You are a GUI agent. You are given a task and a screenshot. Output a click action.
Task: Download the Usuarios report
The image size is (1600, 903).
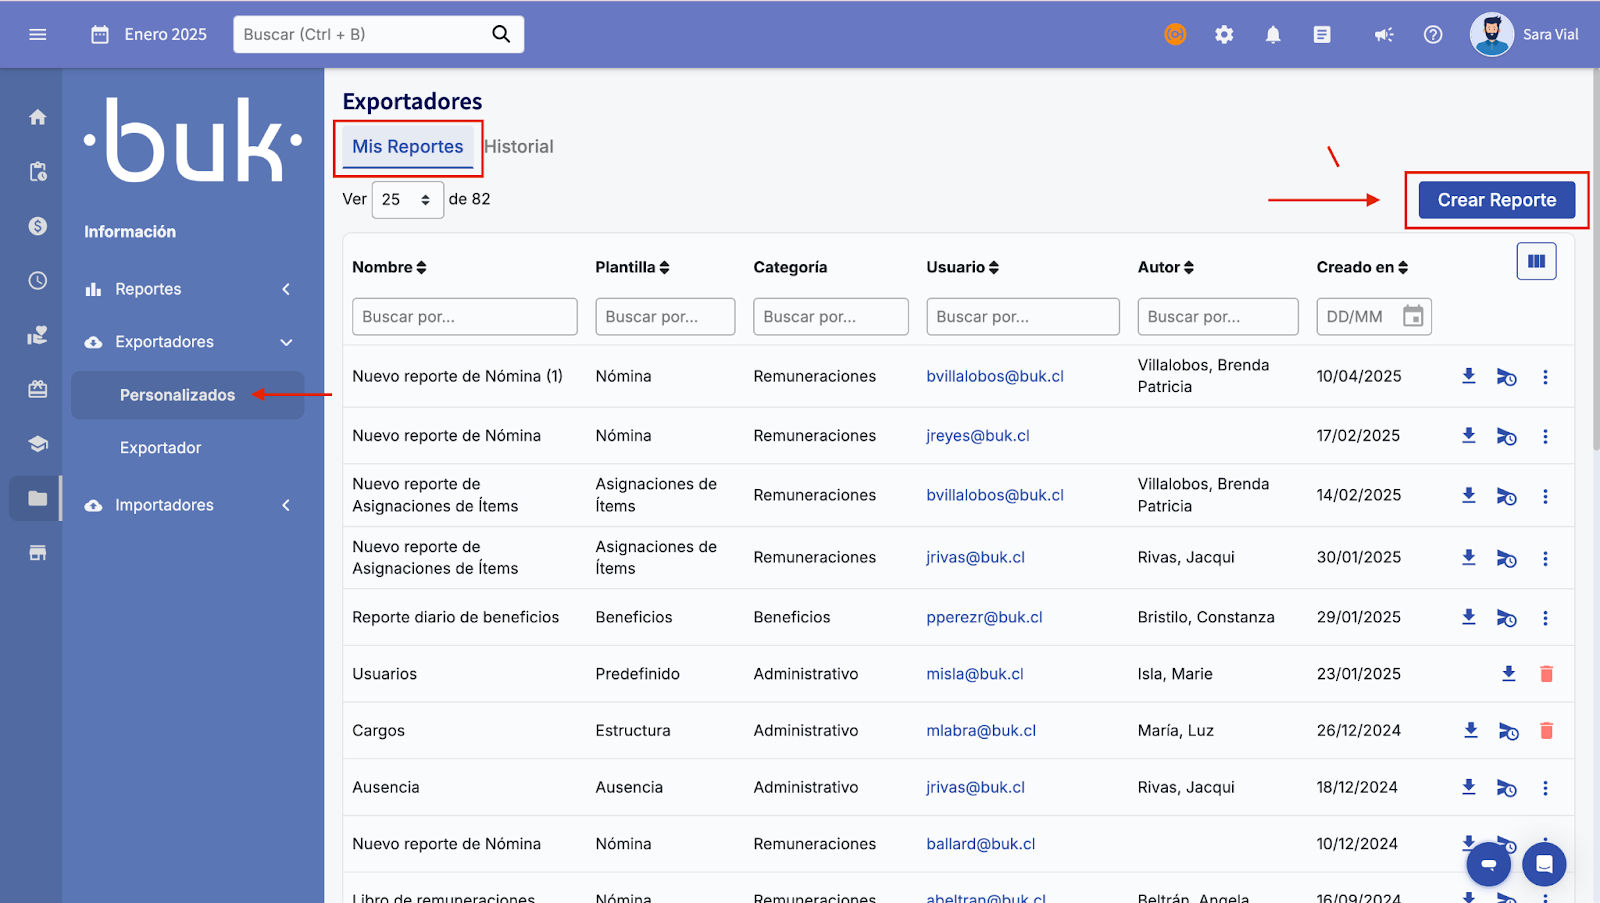click(1508, 674)
